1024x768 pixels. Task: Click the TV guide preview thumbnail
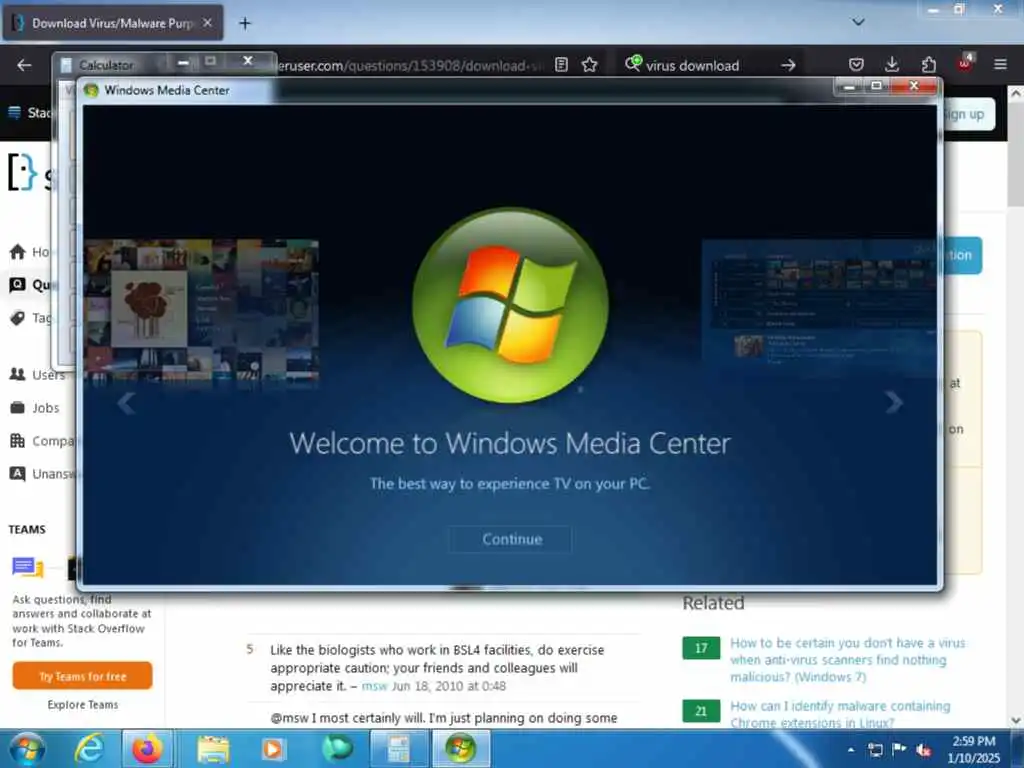tap(819, 308)
